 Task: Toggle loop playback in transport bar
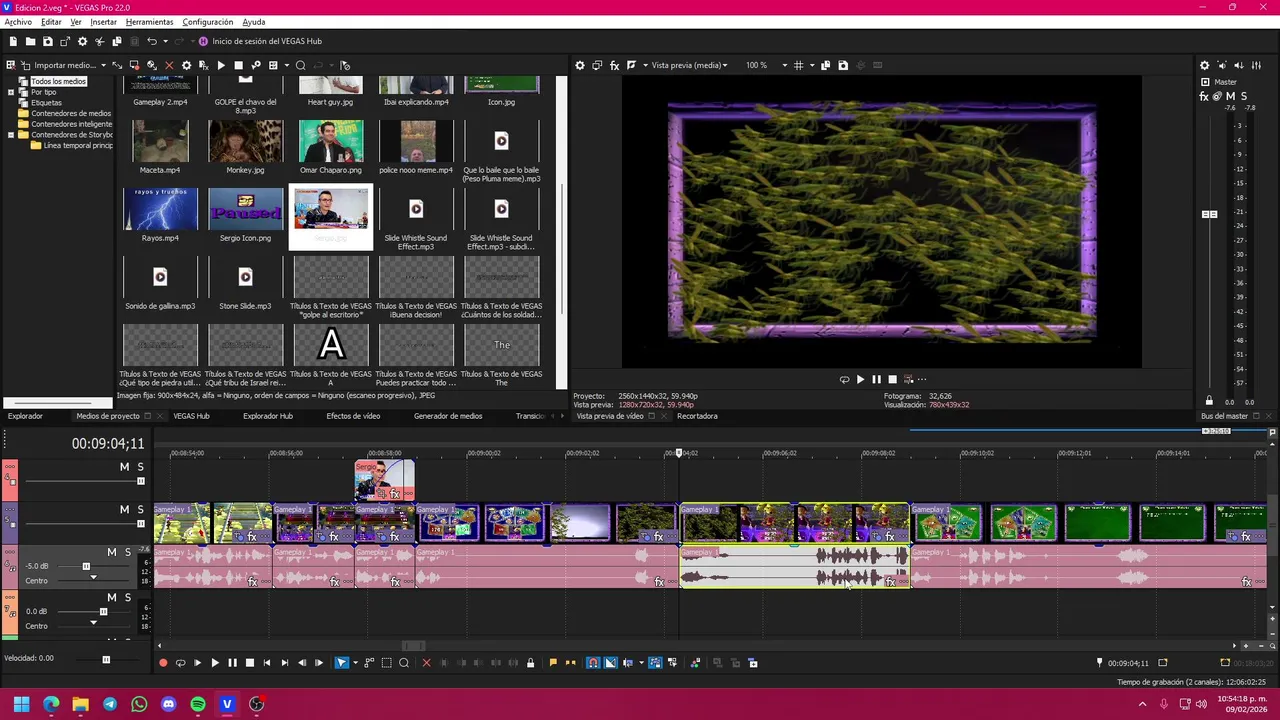180,662
